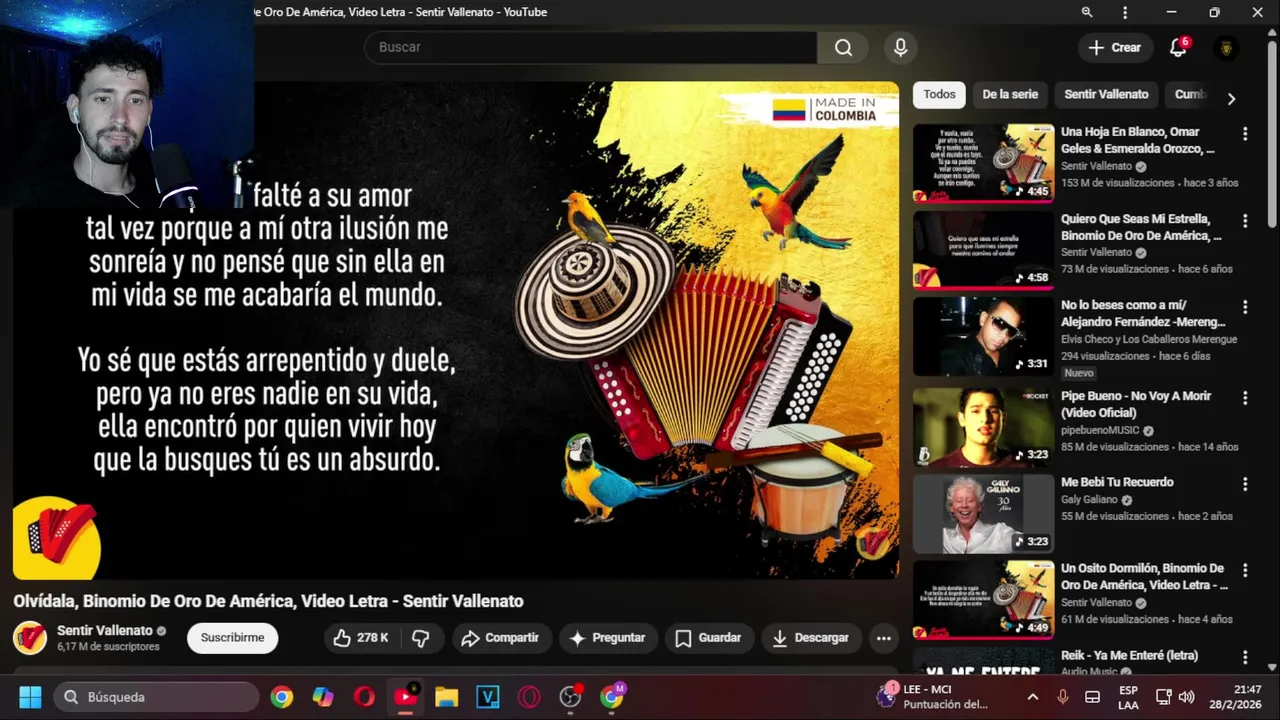Activate voice search microphone
Viewport: 1280px width, 720px height.
900,47
